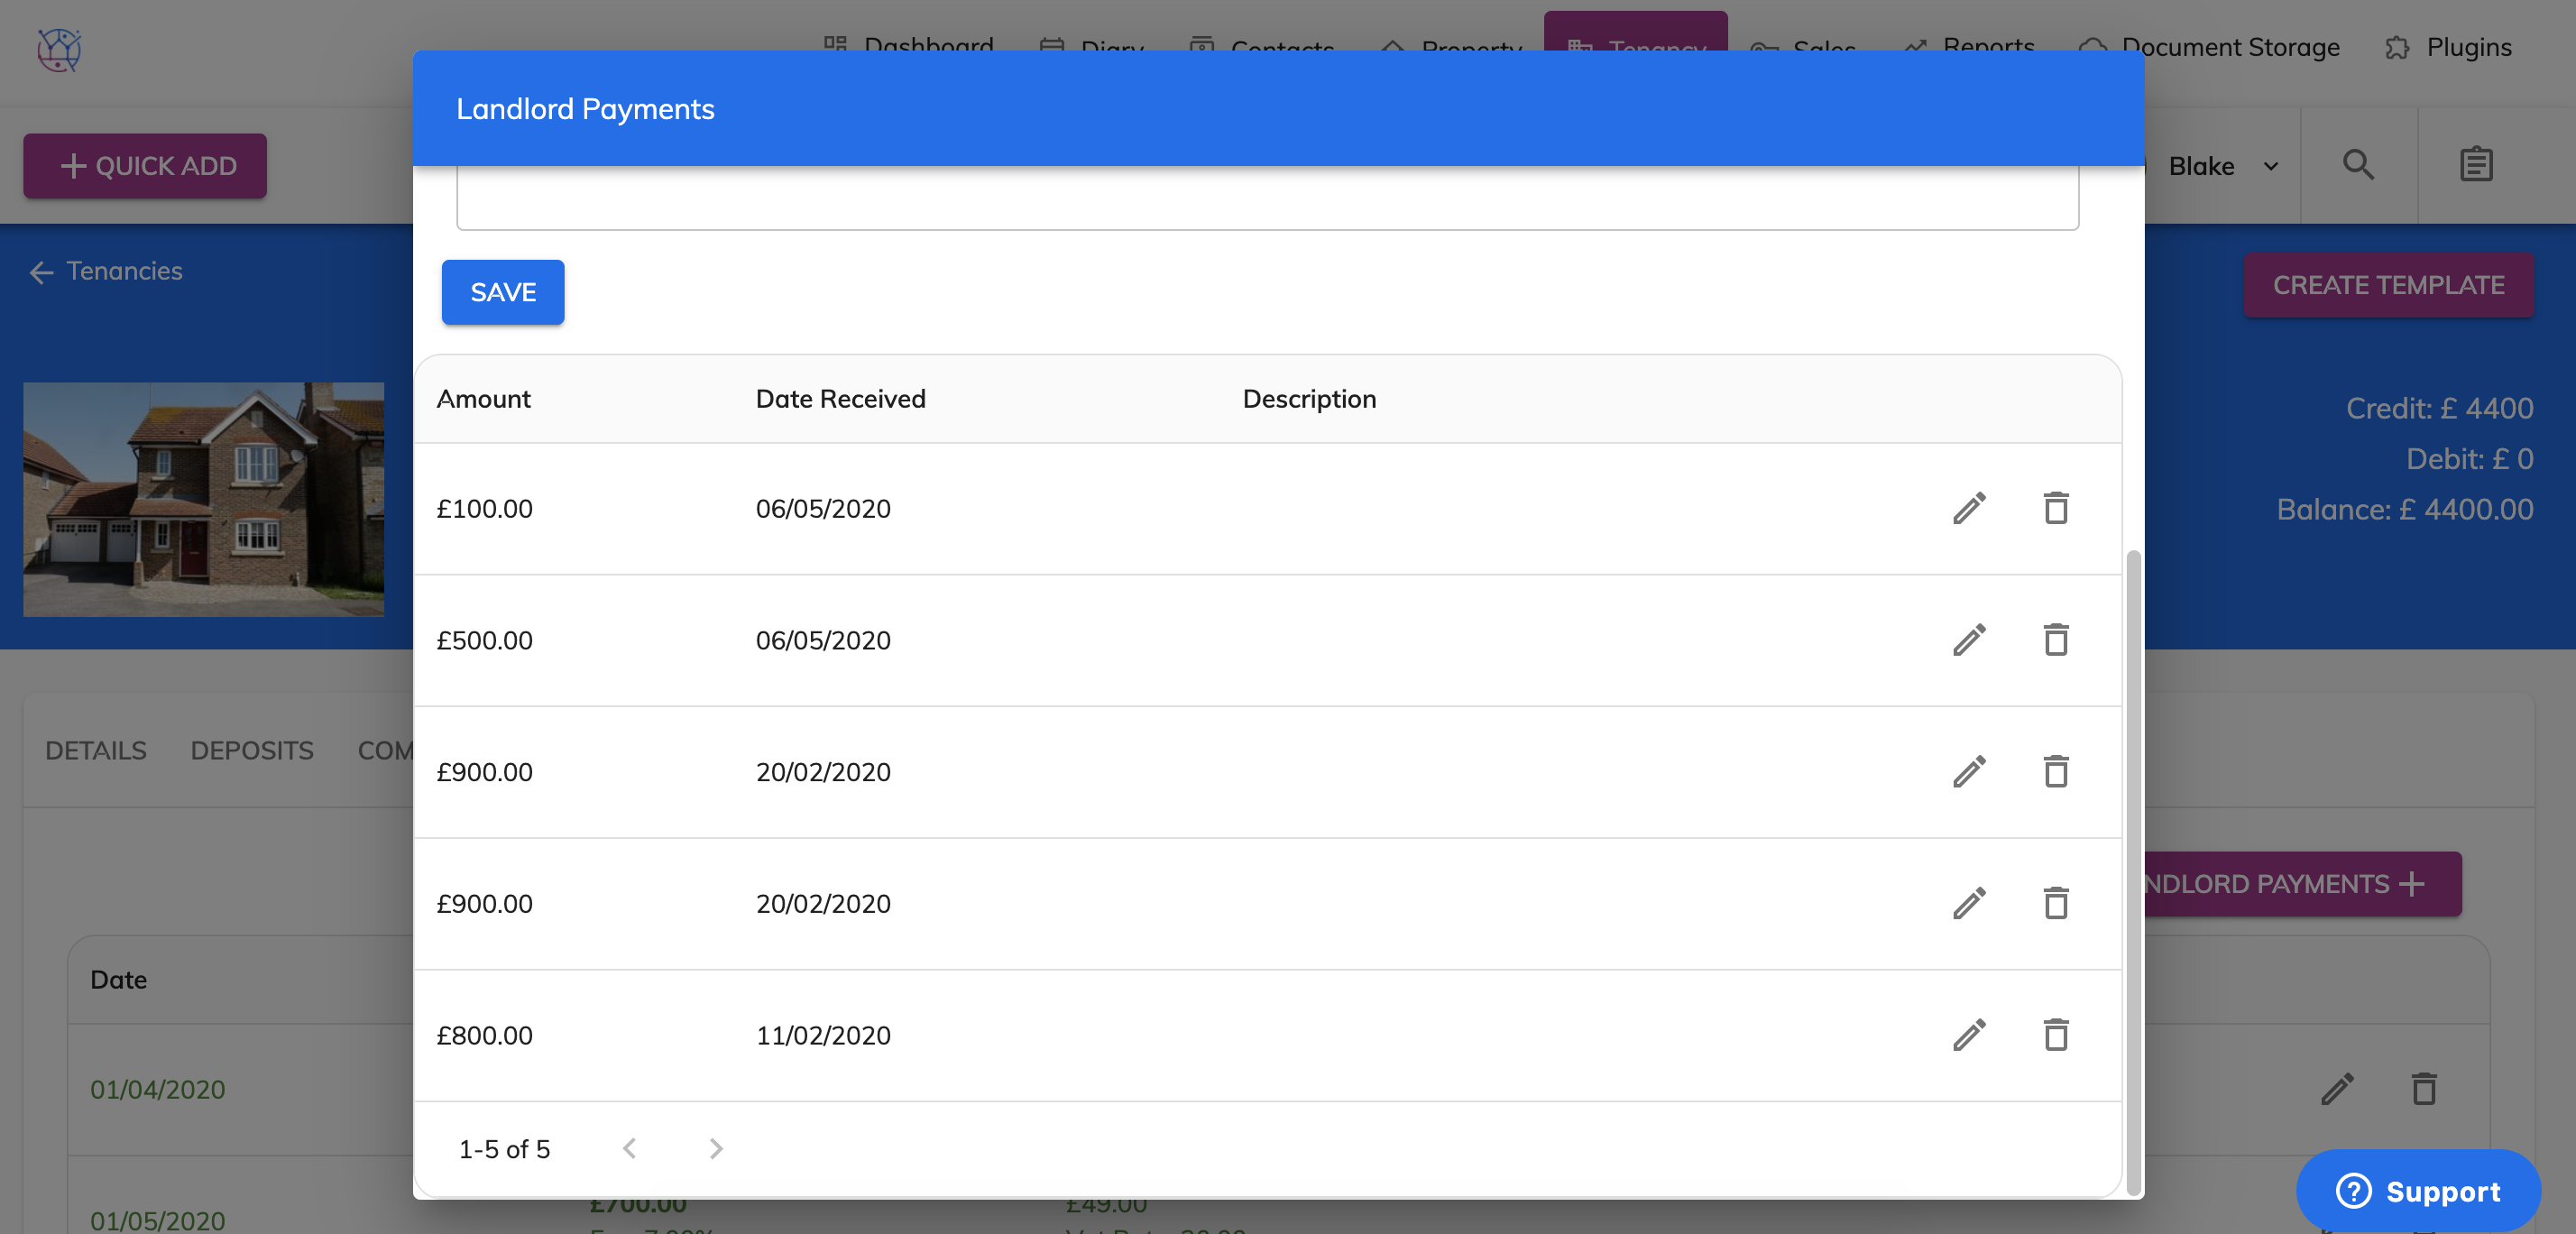
Task: Edit the £900.00 payment dated 20/02/2020
Action: click(1969, 772)
